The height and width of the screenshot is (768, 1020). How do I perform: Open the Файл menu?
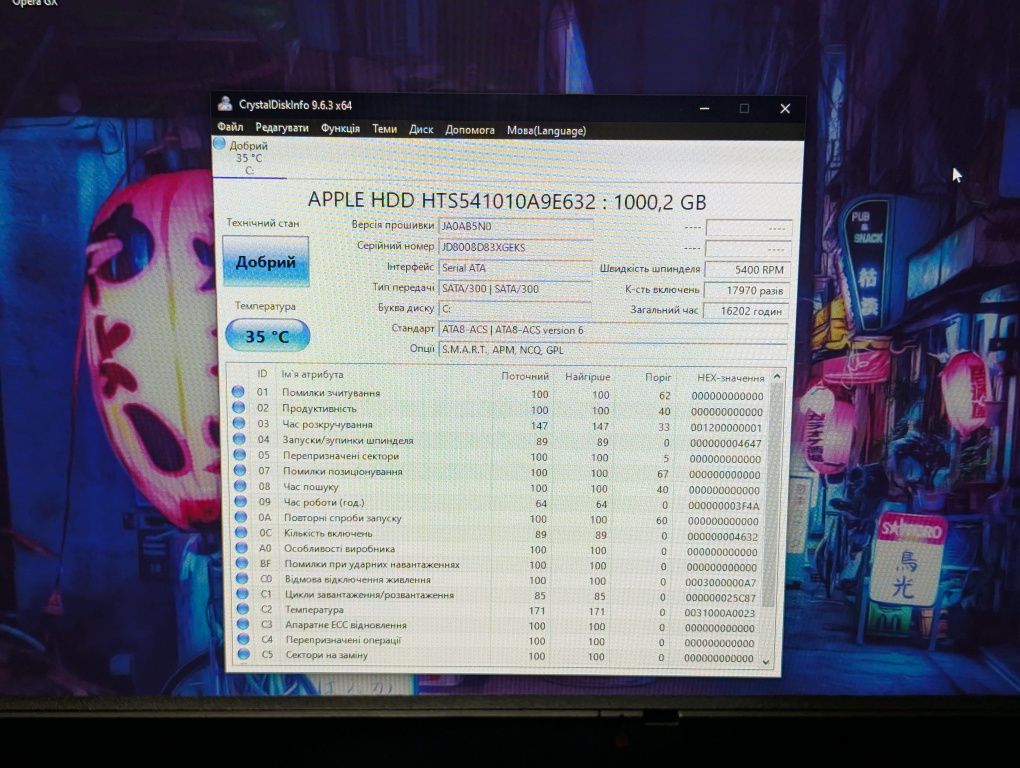(230, 127)
